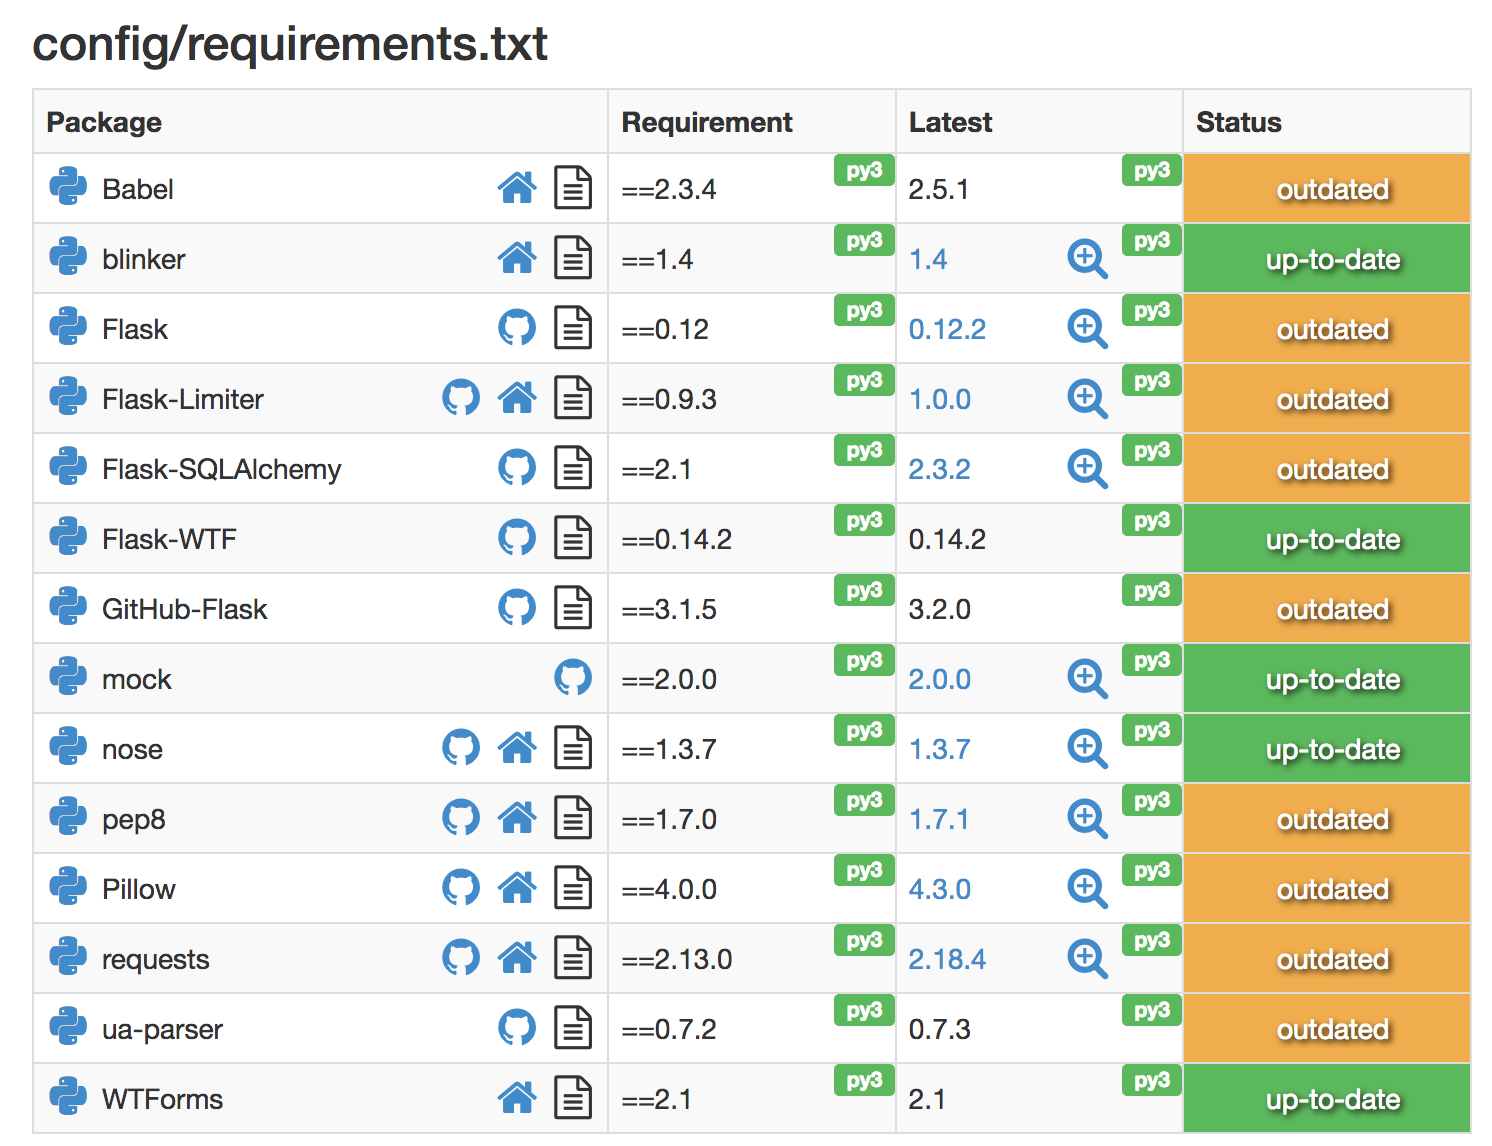The image size is (1492, 1146).
Task: Click the magnifier next to Flask 0.12.2
Action: [1087, 329]
